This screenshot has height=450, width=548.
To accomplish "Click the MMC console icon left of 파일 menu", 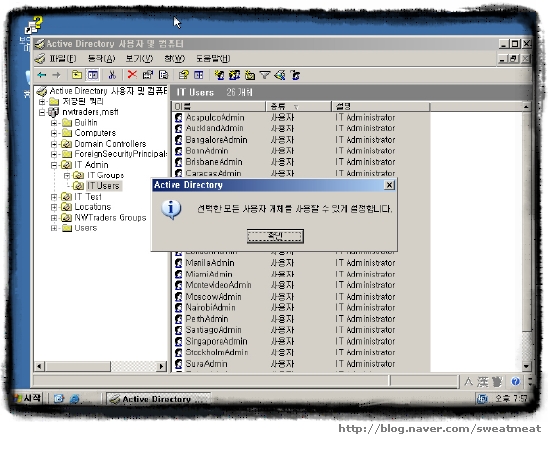I will (40, 58).
